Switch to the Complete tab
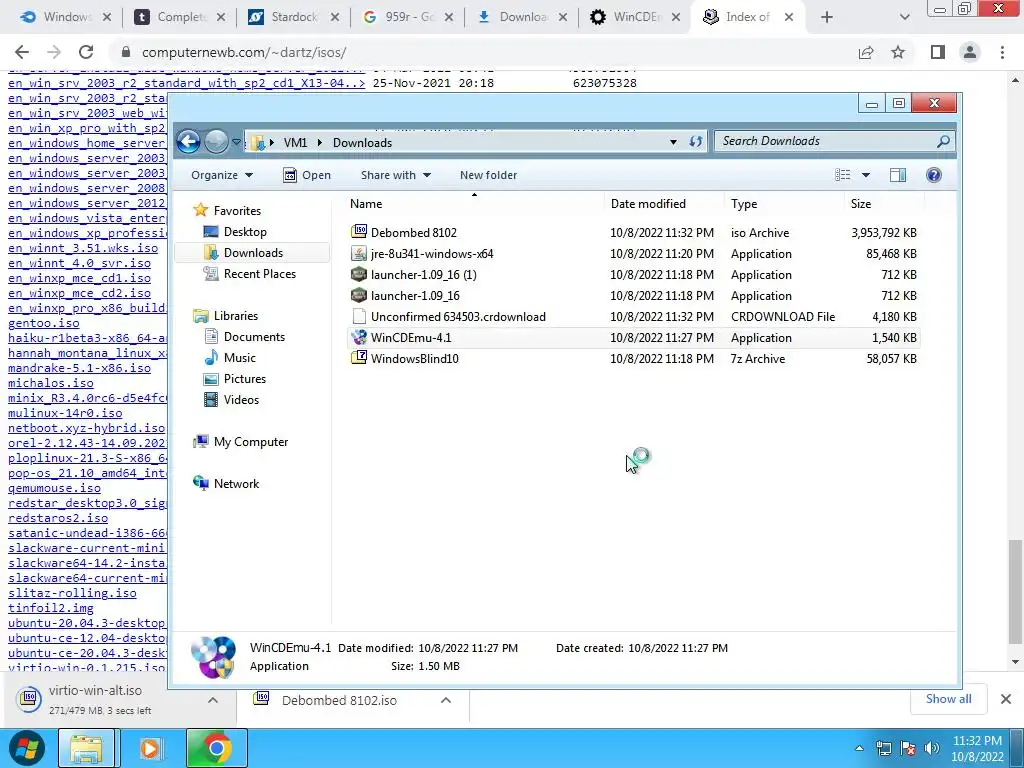Viewport: 1024px width, 768px height. (x=180, y=17)
